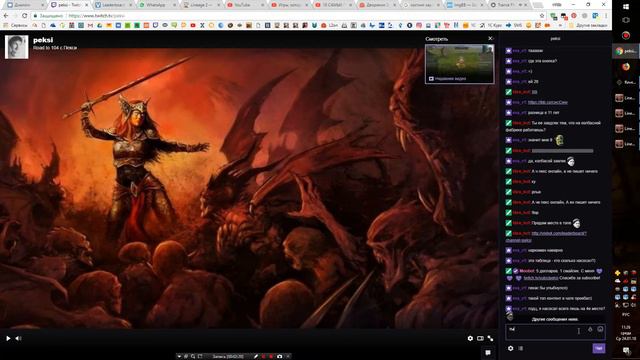Play the Twitch stream video

[x=8, y=338]
